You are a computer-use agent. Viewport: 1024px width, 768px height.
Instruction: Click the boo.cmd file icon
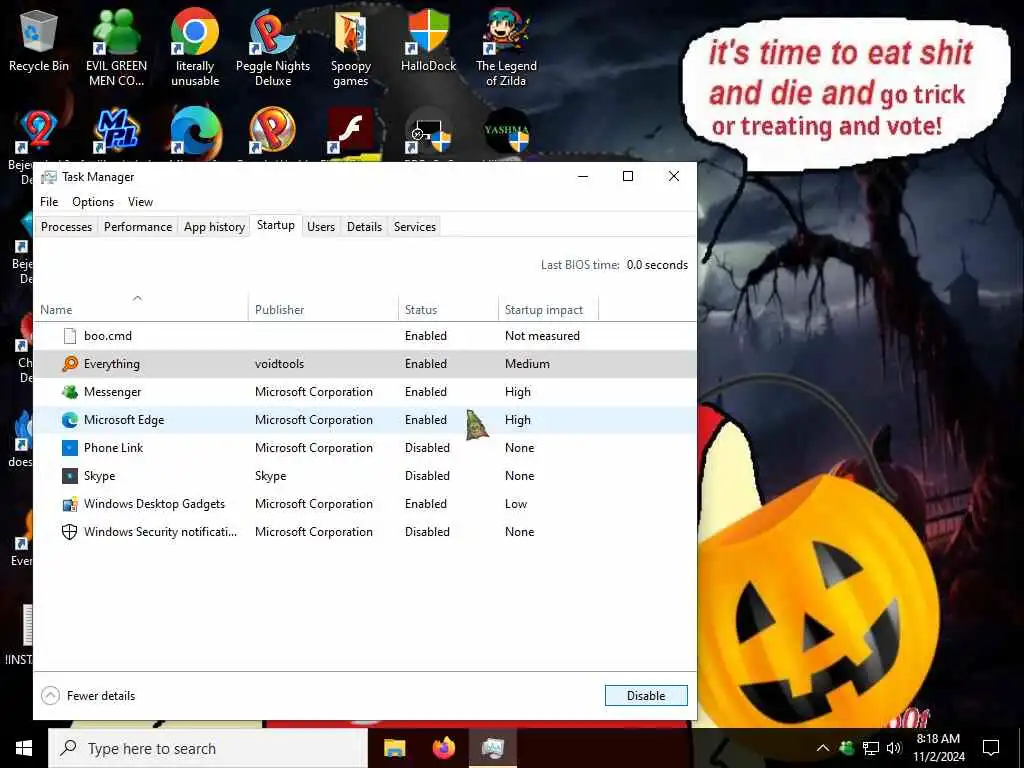pos(69,336)
